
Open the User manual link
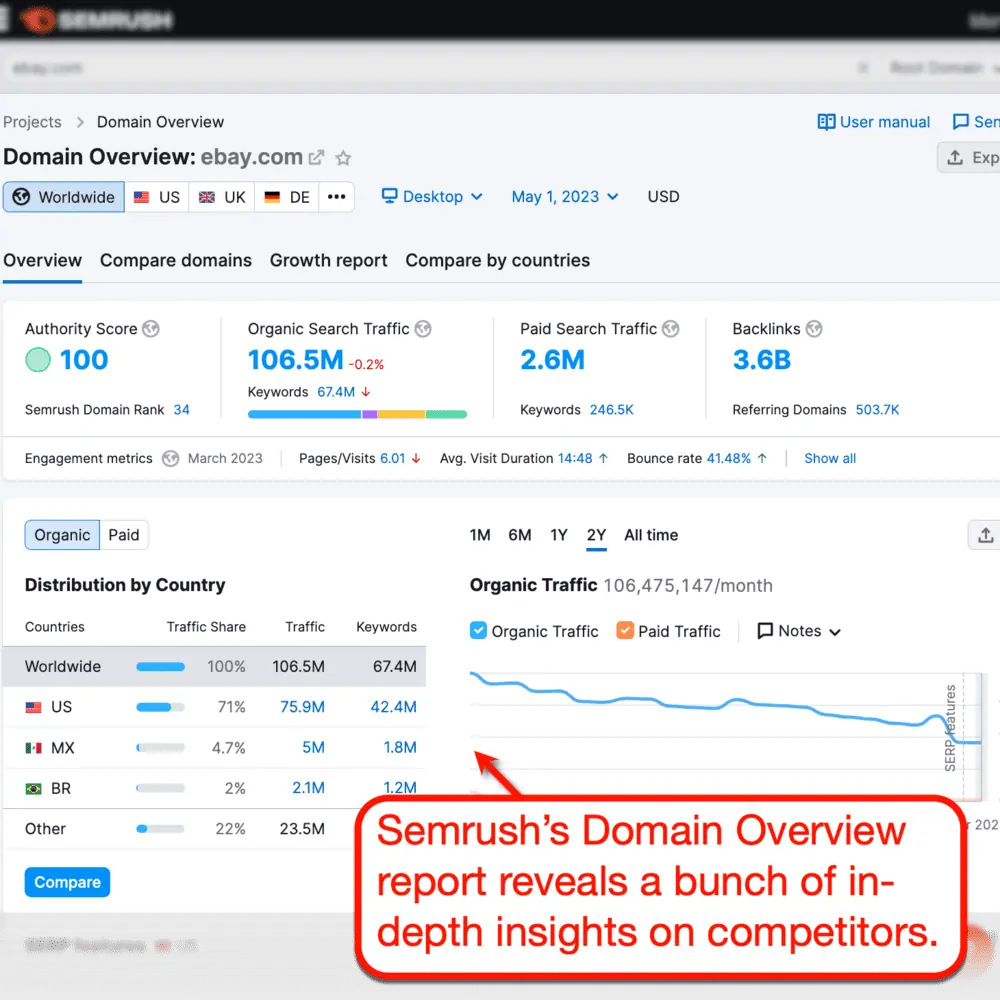point(874,122)
